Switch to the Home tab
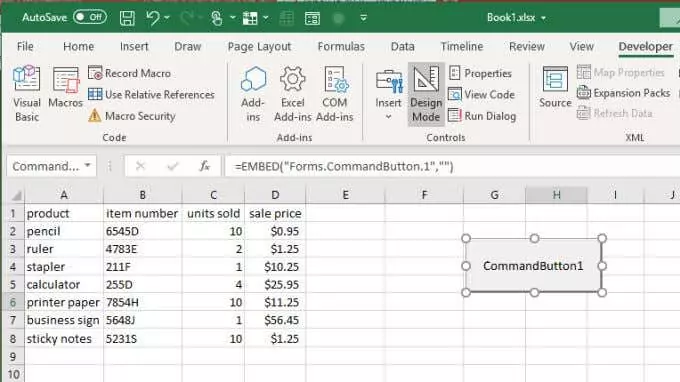Screen dimensions: 680x382 click(78, 46)
